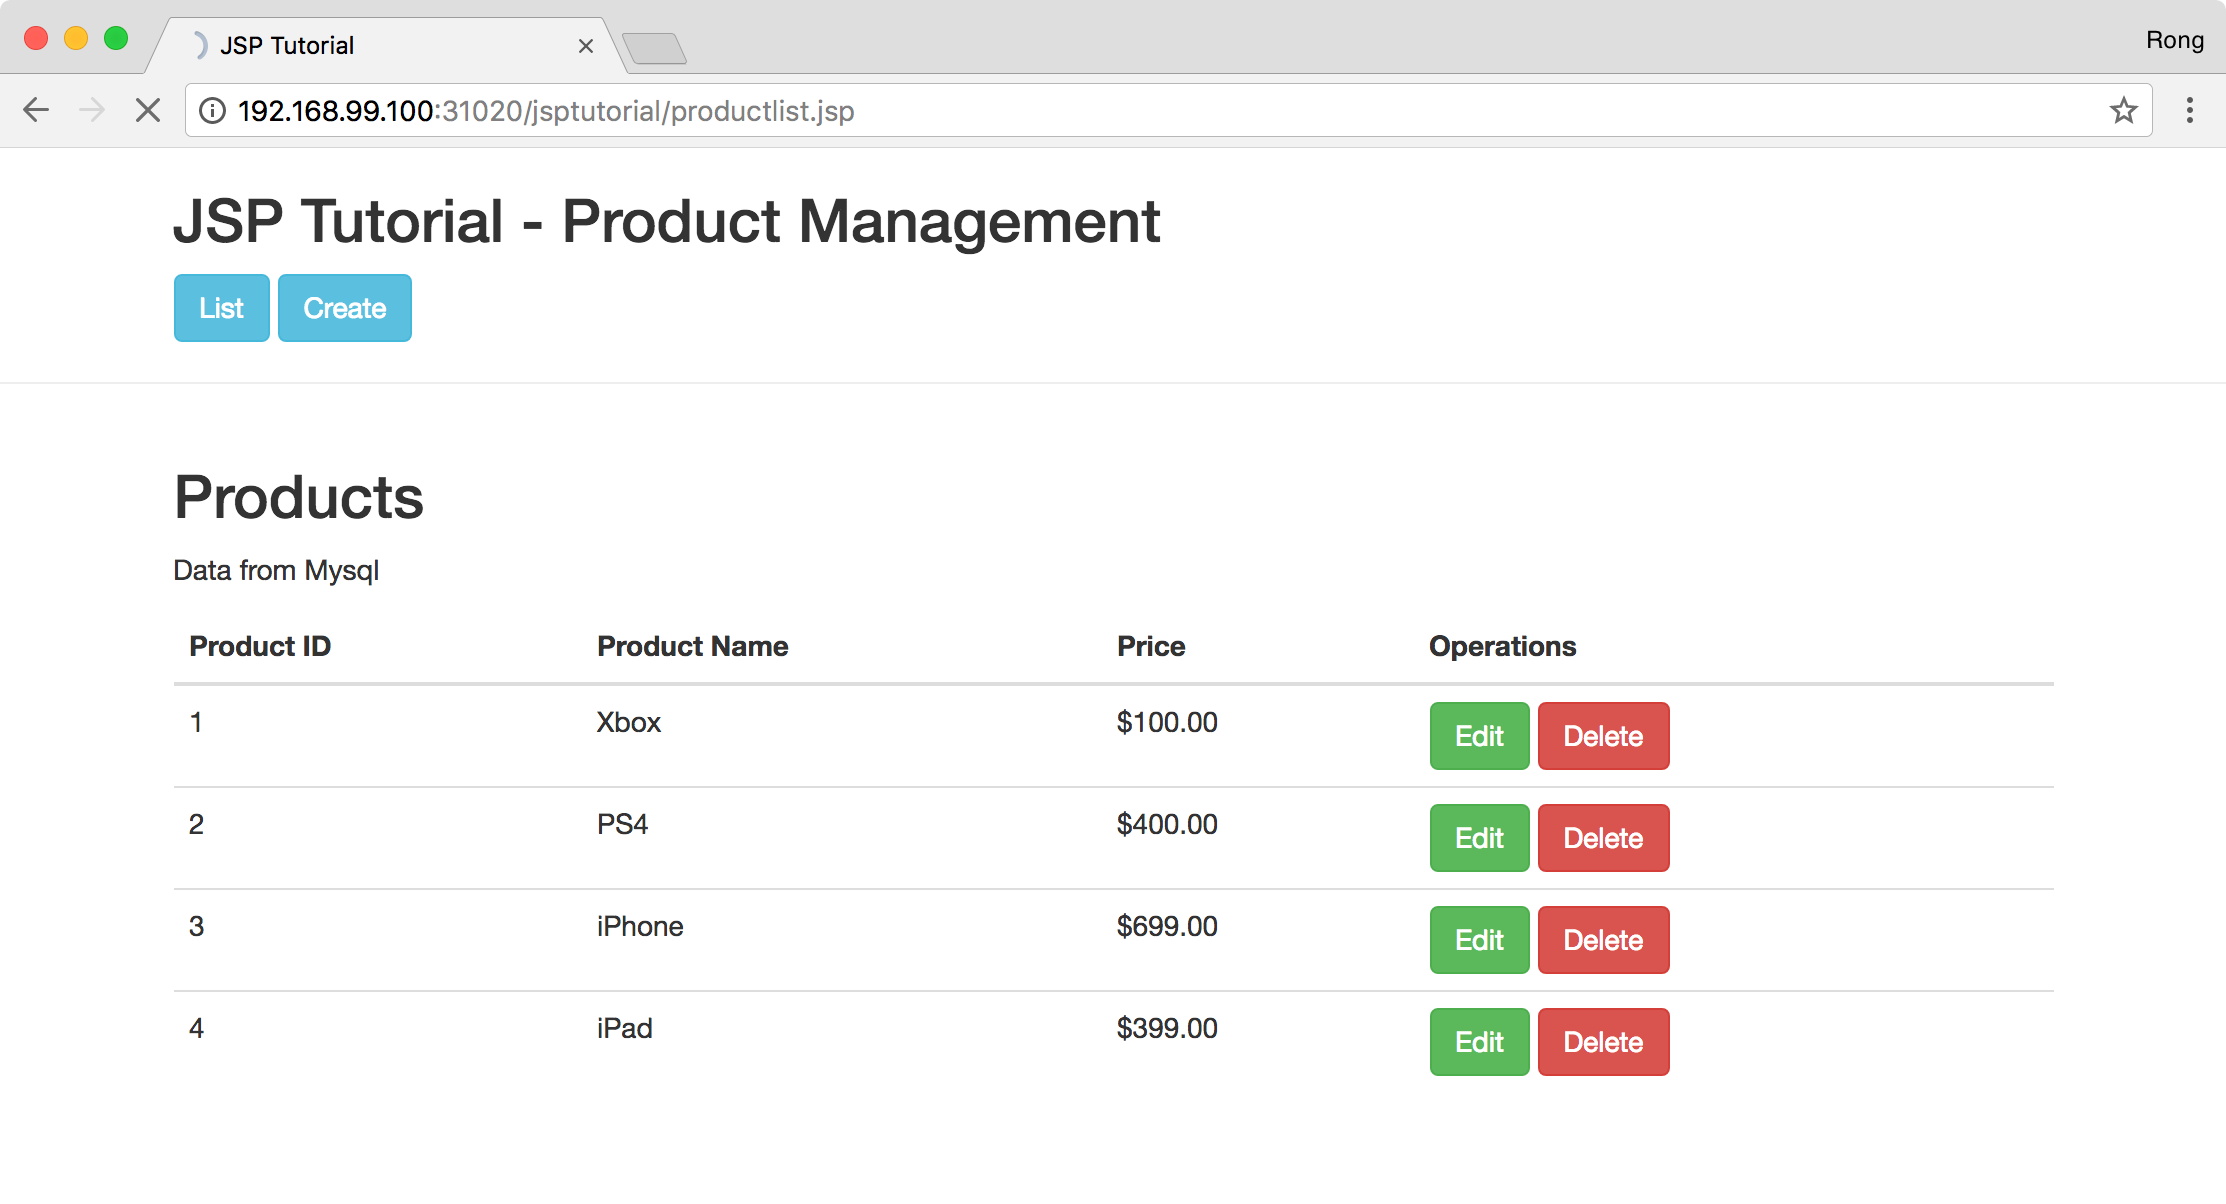Image resolution: width=2226 pixels, height=1204 pixels.
Task: Click product ID 2 in PS4 row
Action: pos(196,824)
